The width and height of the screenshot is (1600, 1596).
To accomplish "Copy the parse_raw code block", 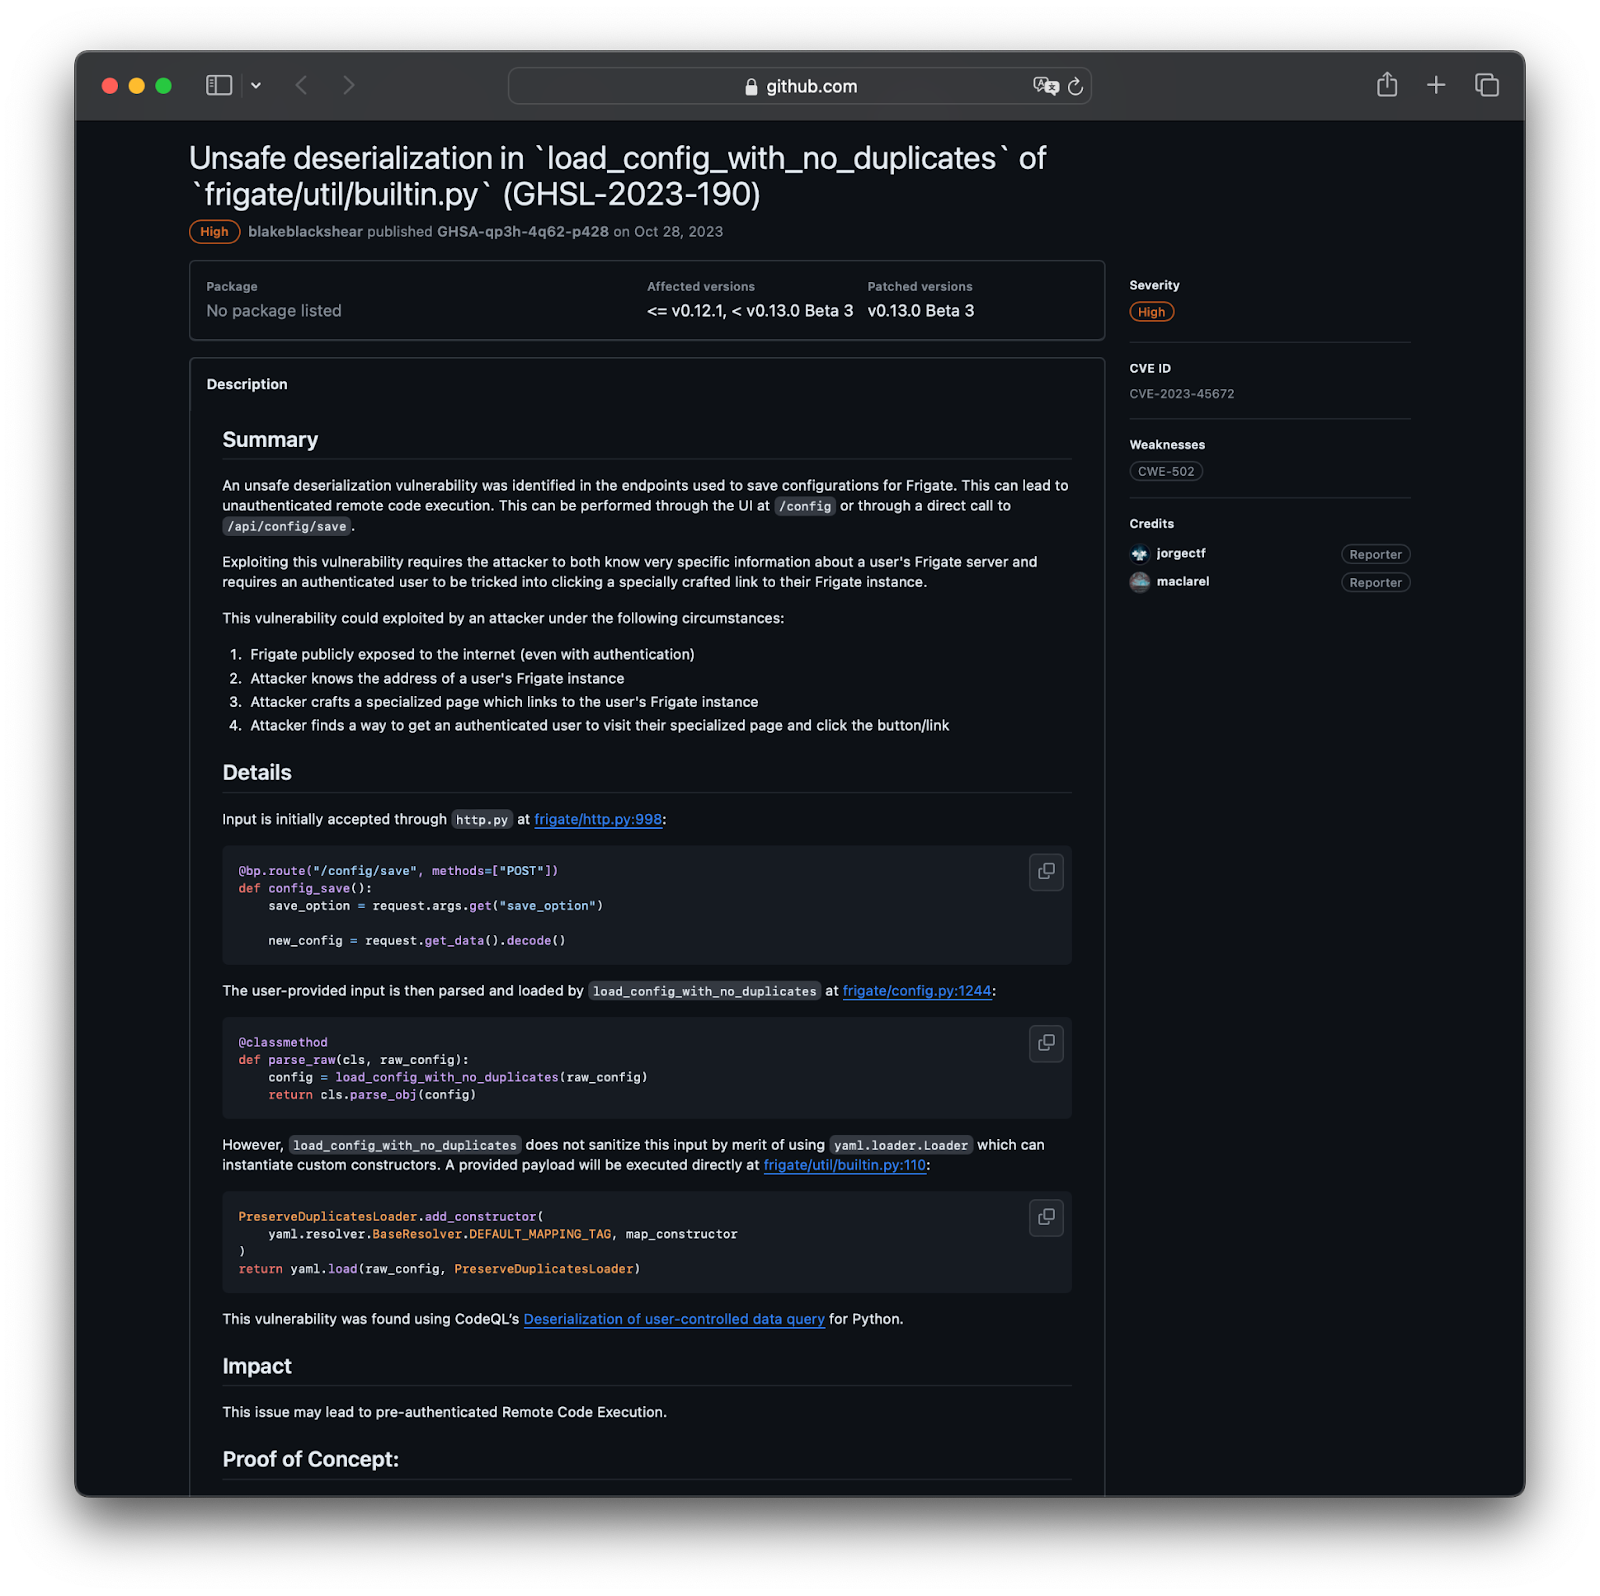I will tap(1046, 1044).
